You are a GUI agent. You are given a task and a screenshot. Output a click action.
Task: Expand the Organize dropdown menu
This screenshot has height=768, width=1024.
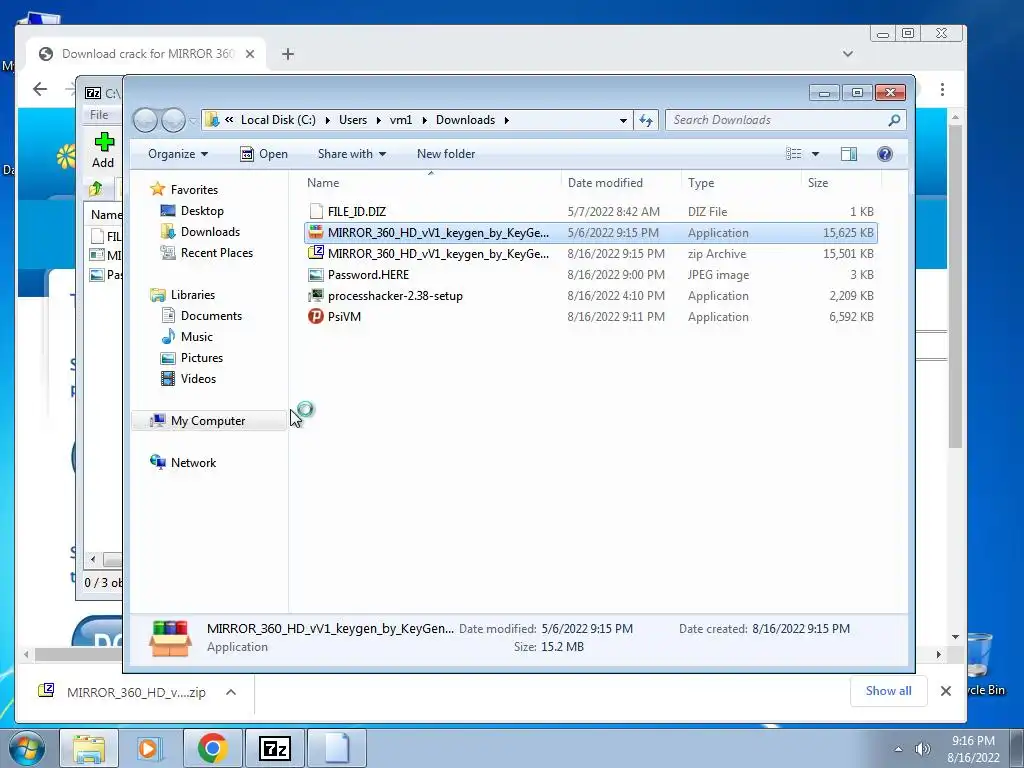click(x=178, y=154)
